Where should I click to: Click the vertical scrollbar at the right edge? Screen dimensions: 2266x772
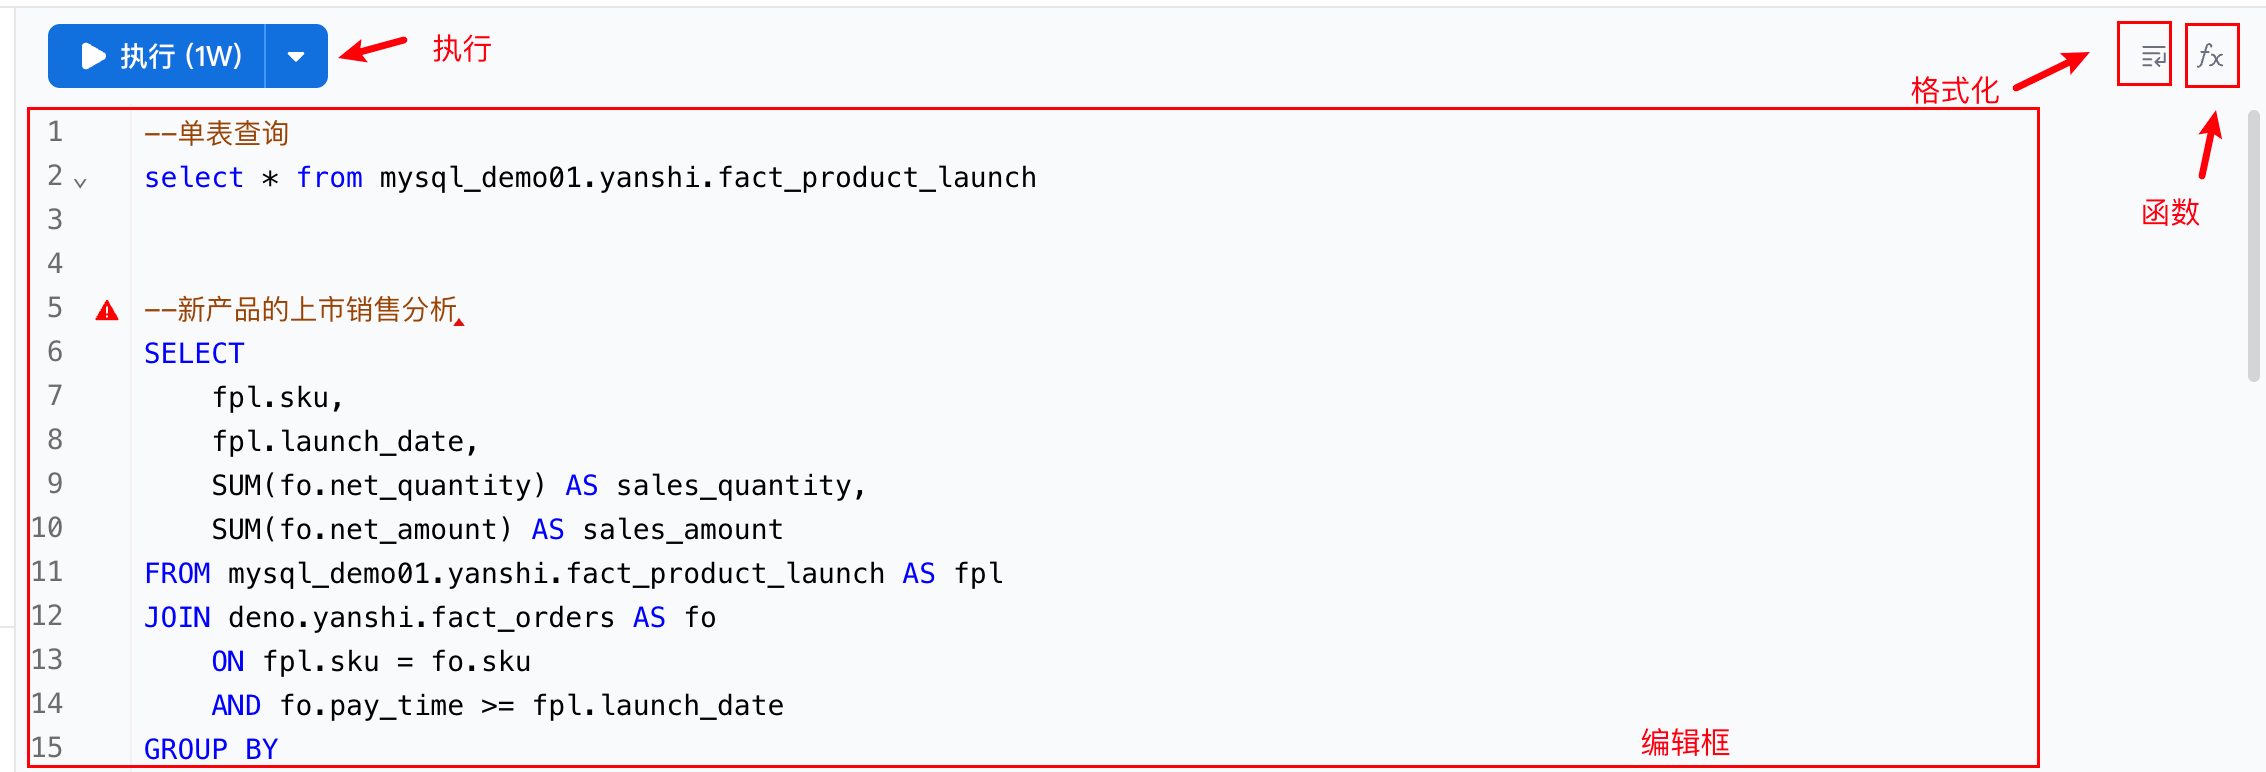[2253, 245]
